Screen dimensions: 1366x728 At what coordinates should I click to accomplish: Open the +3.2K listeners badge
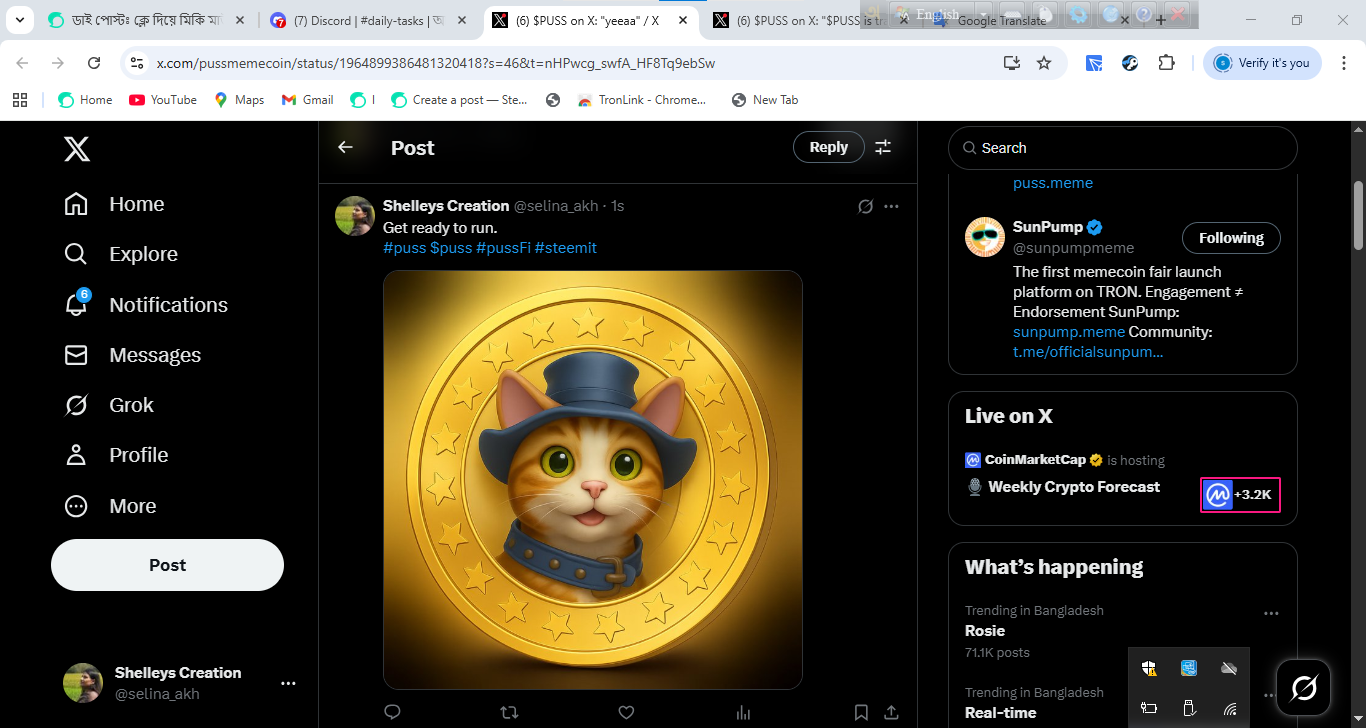coord(1240,494)
